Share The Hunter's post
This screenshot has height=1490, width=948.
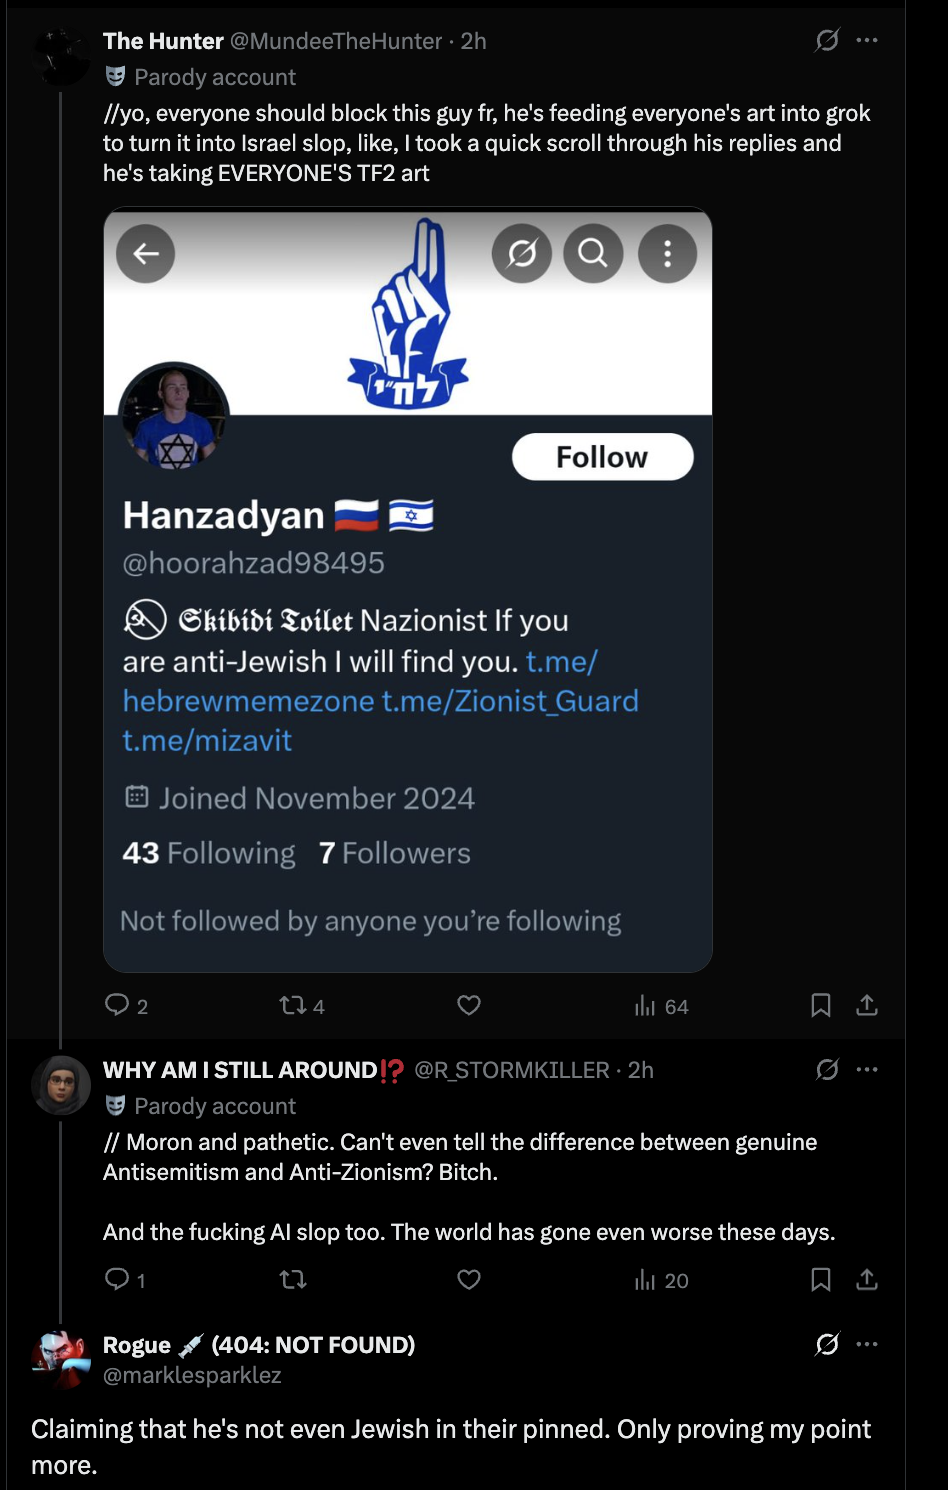point(867,1005)
